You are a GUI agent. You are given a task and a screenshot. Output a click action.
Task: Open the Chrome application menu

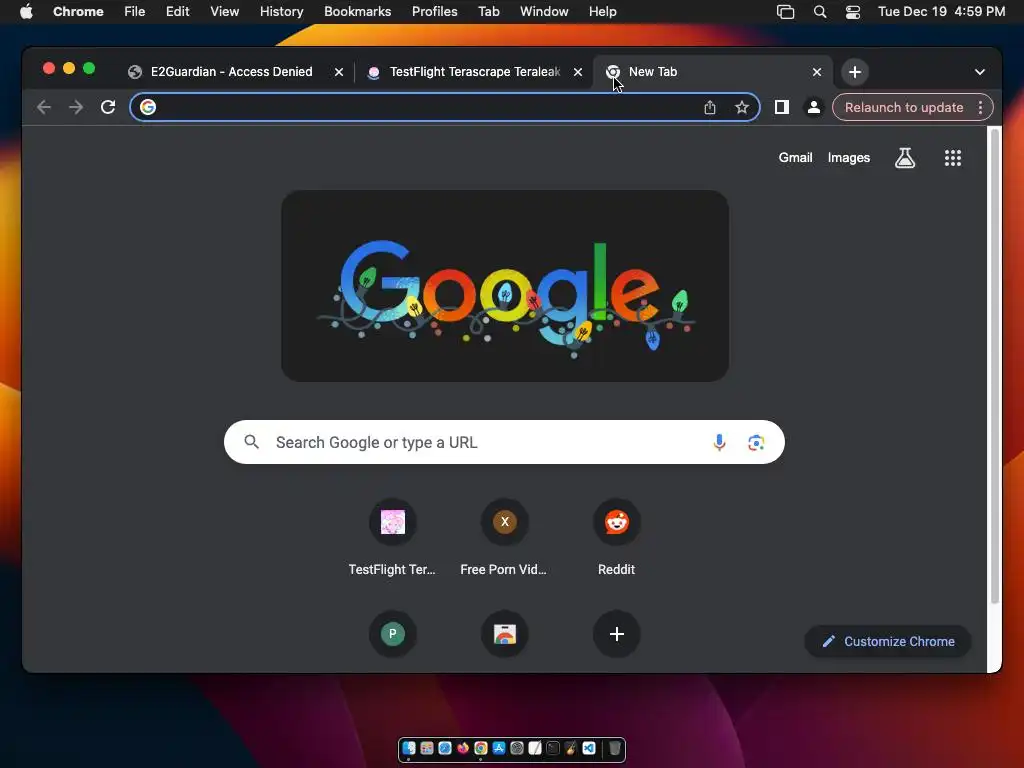(78, 12)
